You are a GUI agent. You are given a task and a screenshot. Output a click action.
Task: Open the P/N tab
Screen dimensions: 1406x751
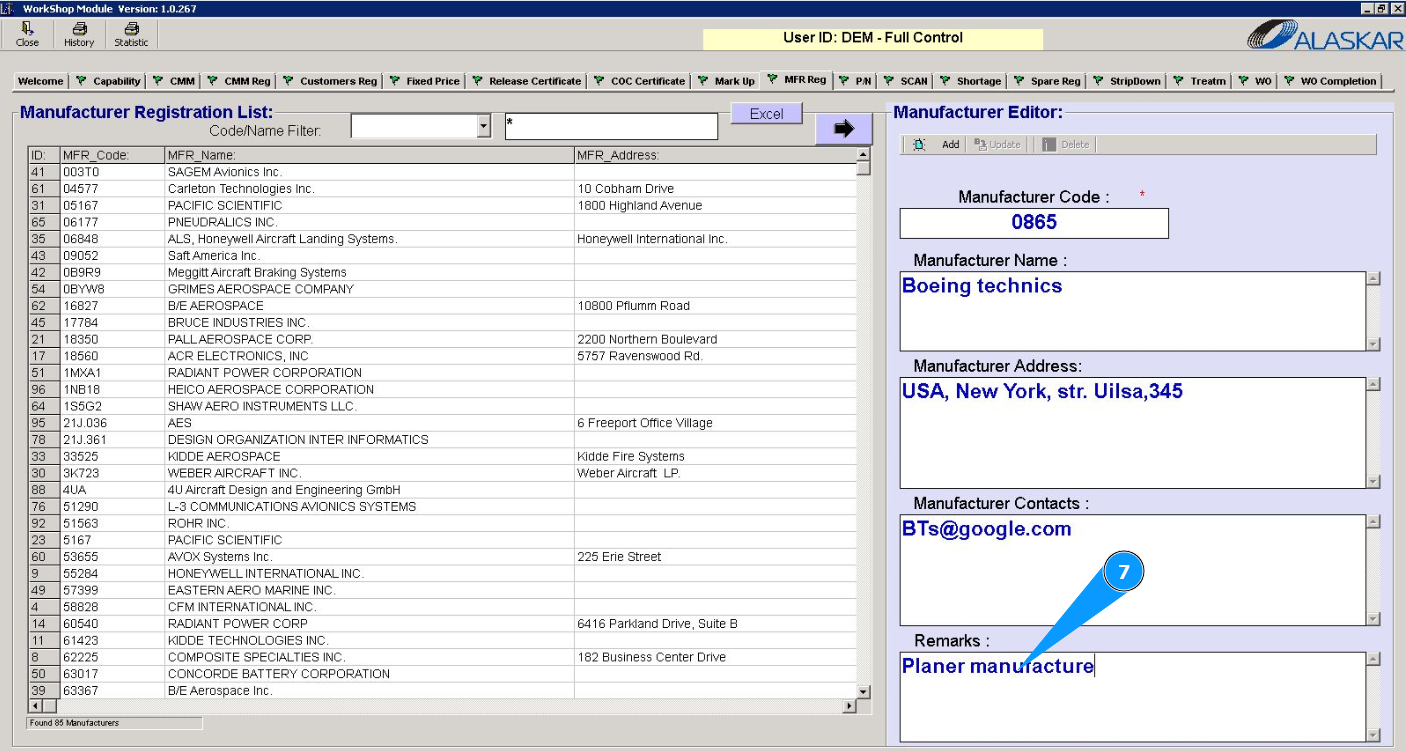click(855, 81)
